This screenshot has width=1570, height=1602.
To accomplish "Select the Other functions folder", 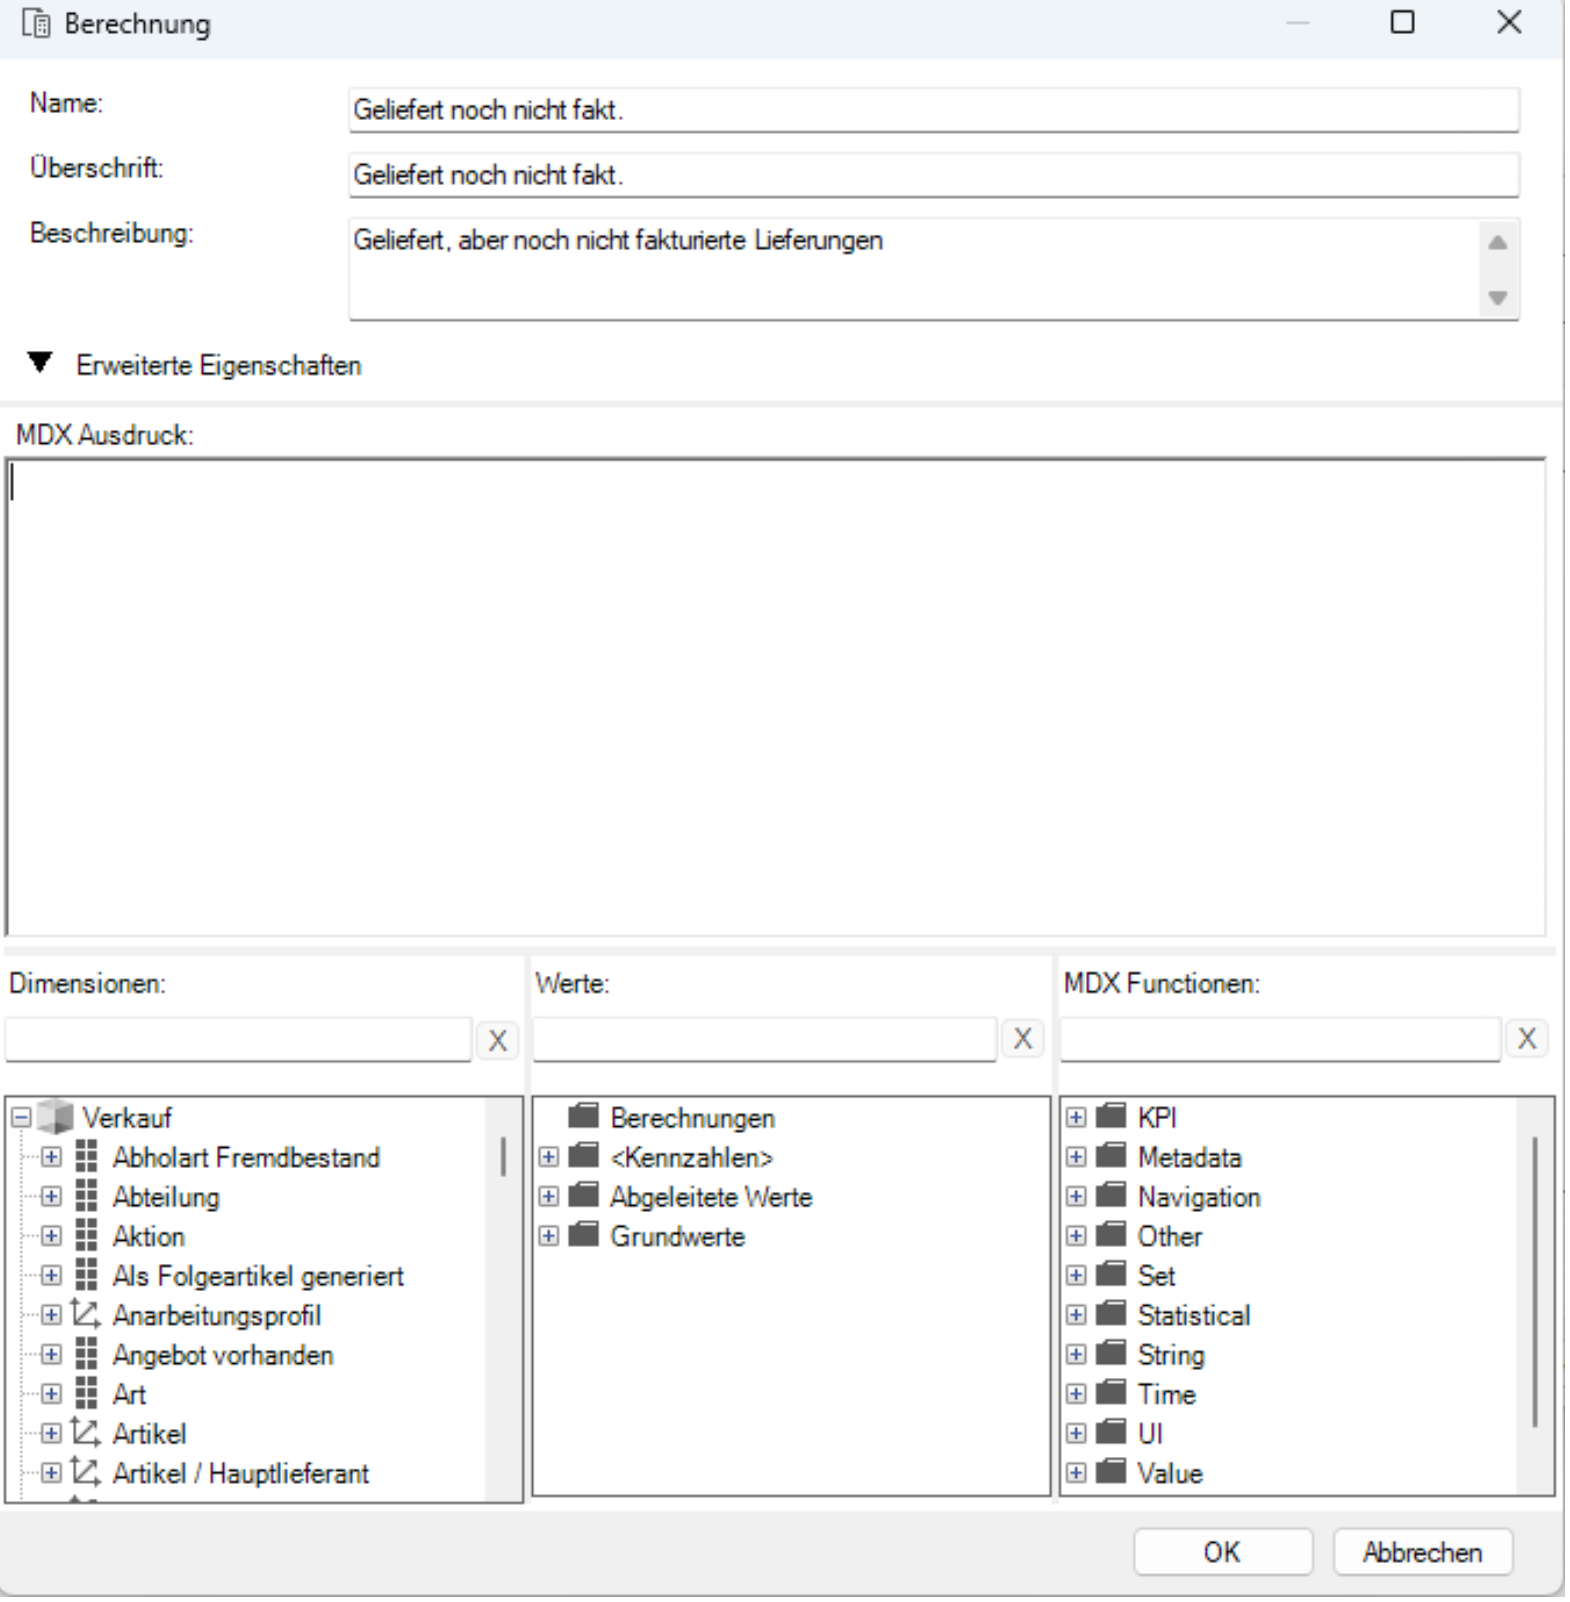I will 1169,1236.
